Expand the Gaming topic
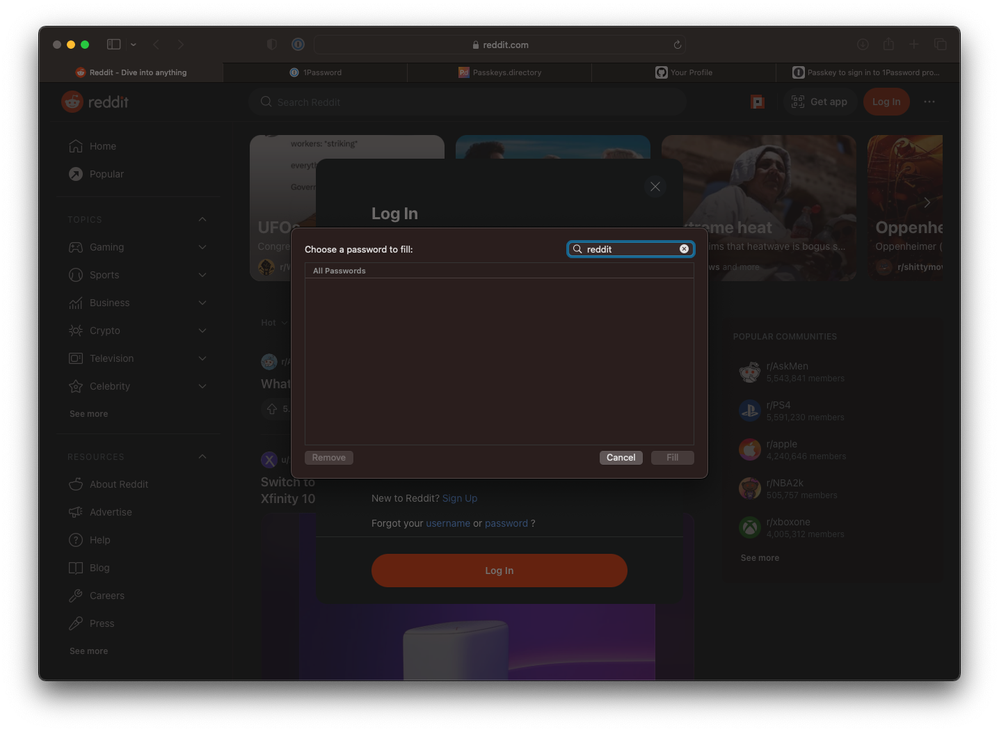The height and width of the screenshot is (732, 999). click(202, 247)
